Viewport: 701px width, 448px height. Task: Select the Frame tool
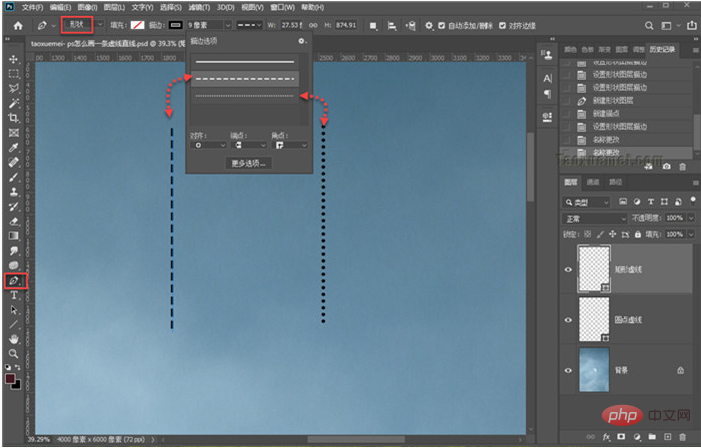tap(14, 133)
